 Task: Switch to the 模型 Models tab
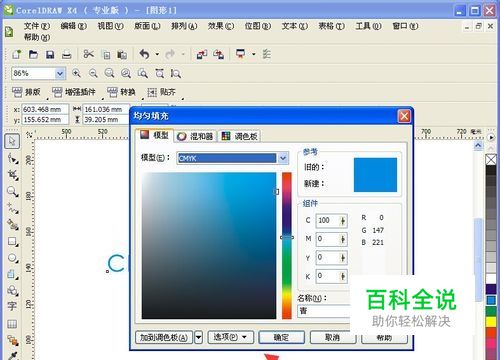coord(155,135)
